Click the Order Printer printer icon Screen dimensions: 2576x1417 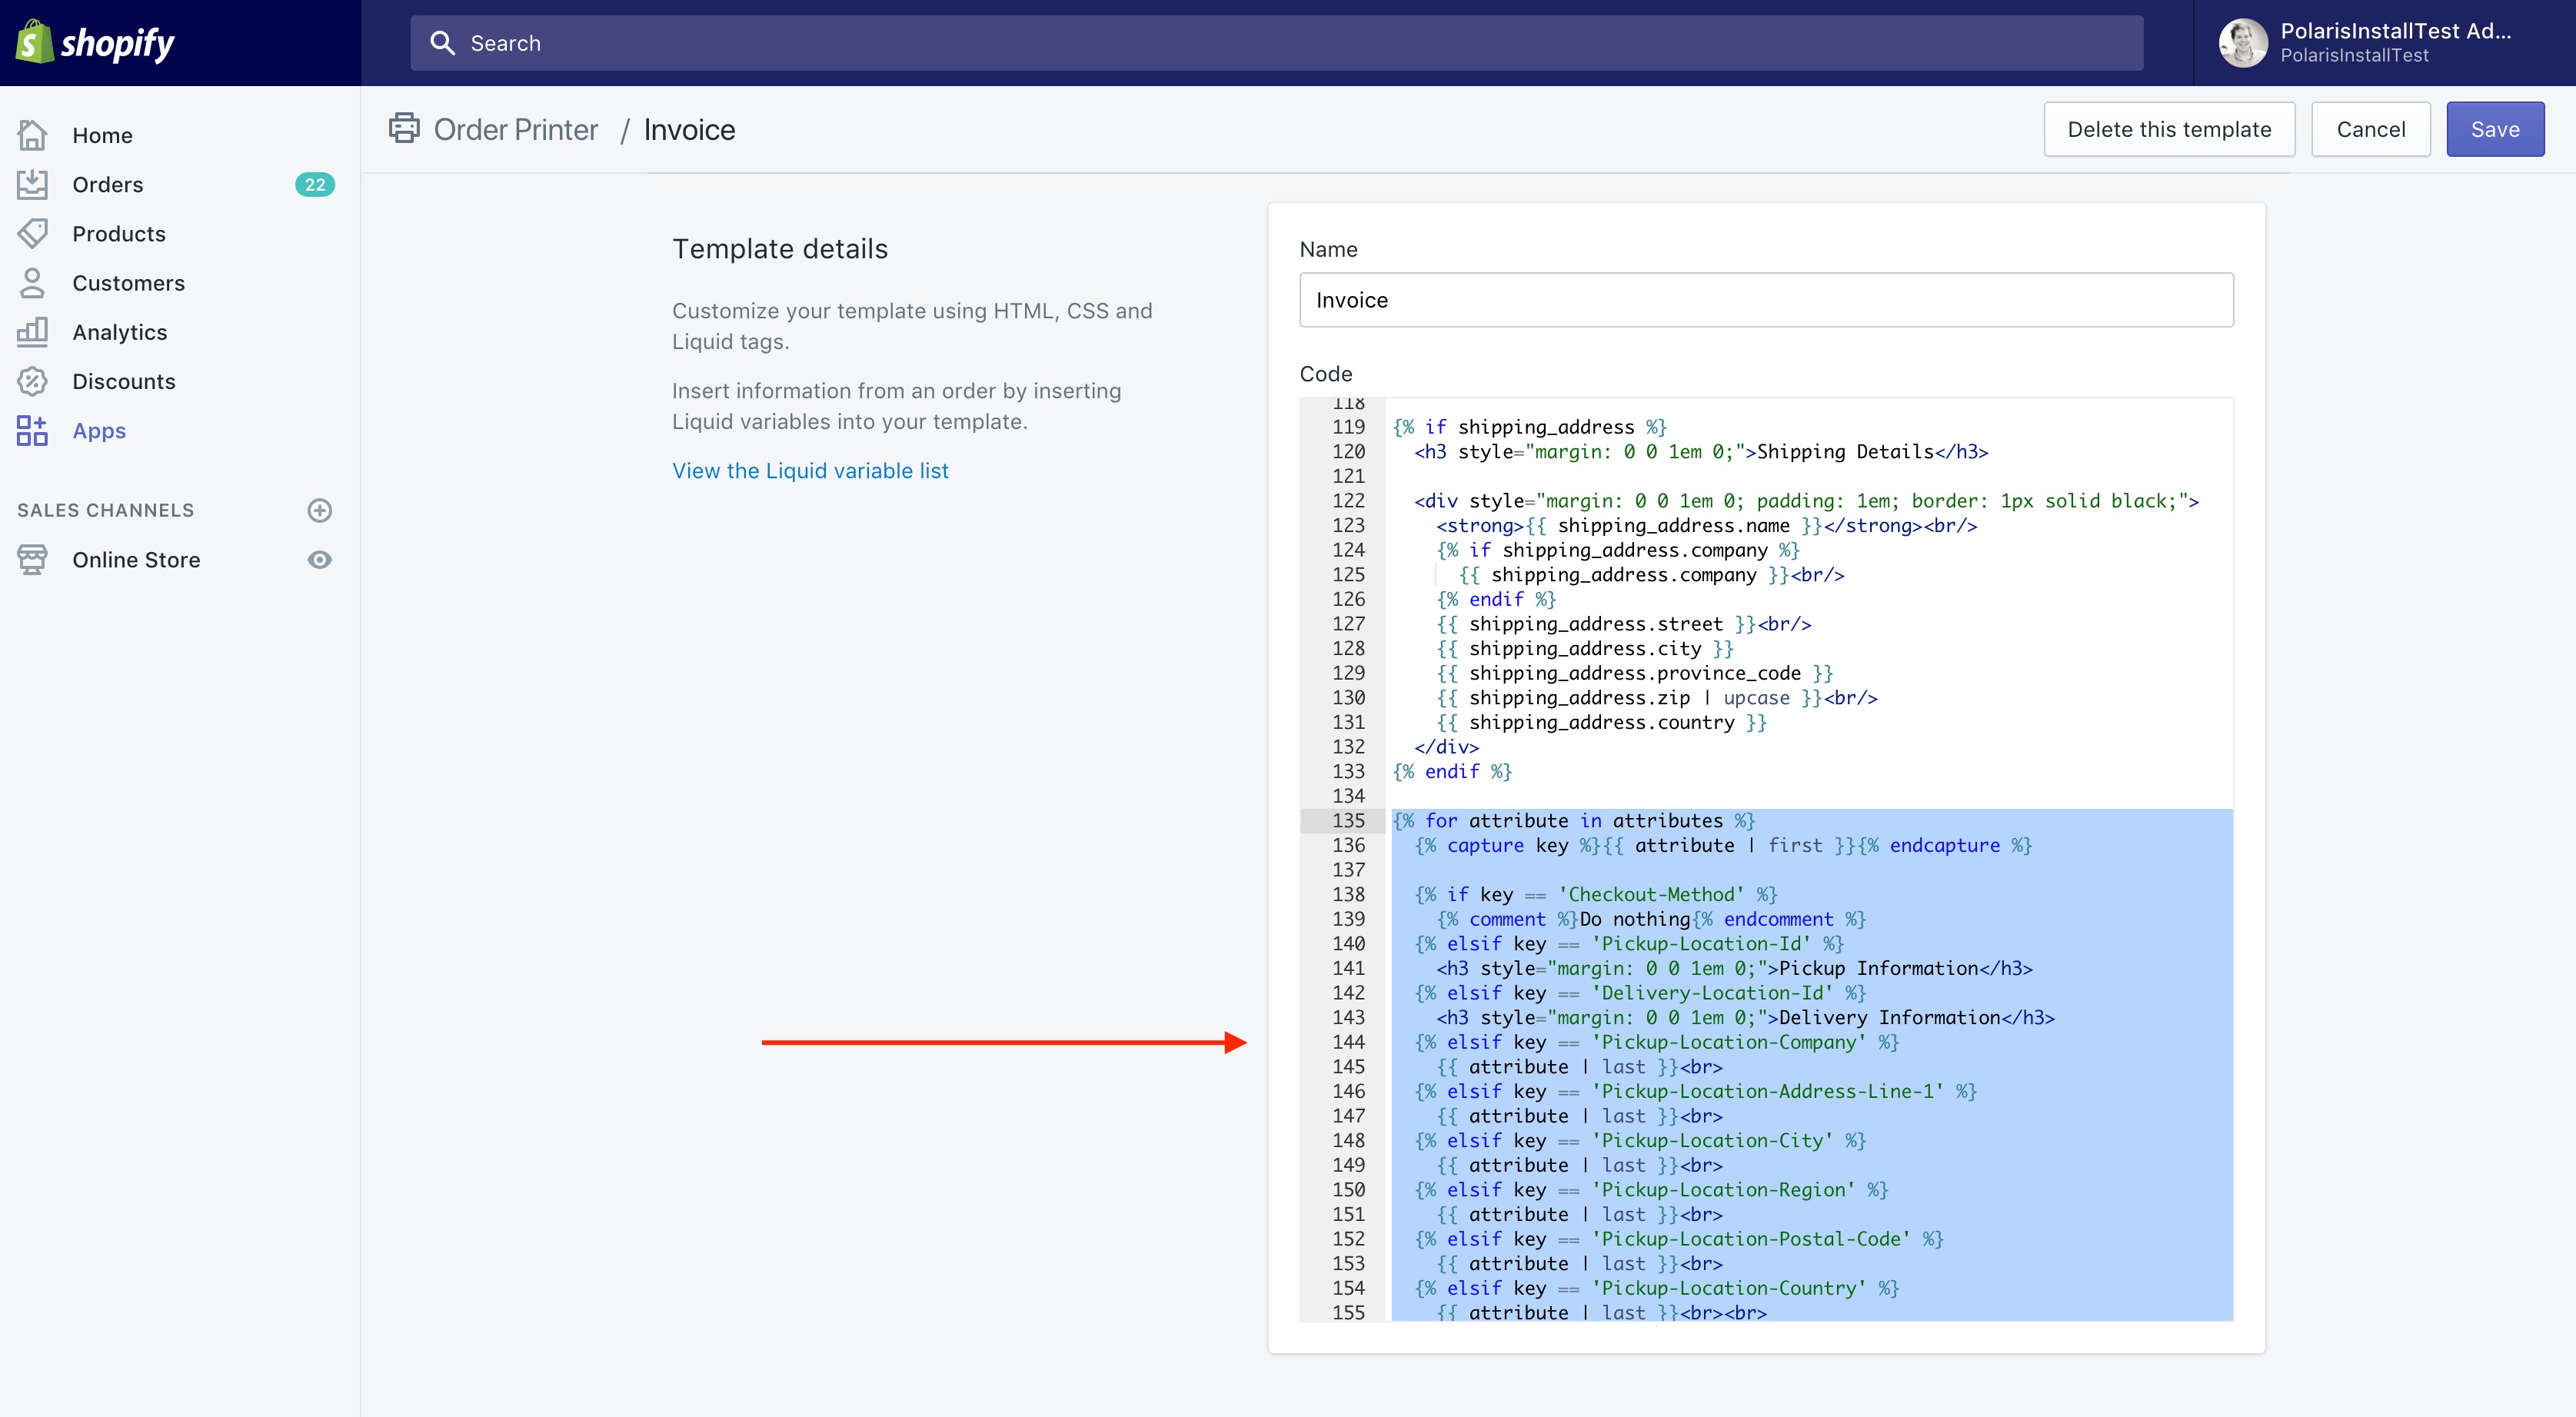(x=404, y=129)
